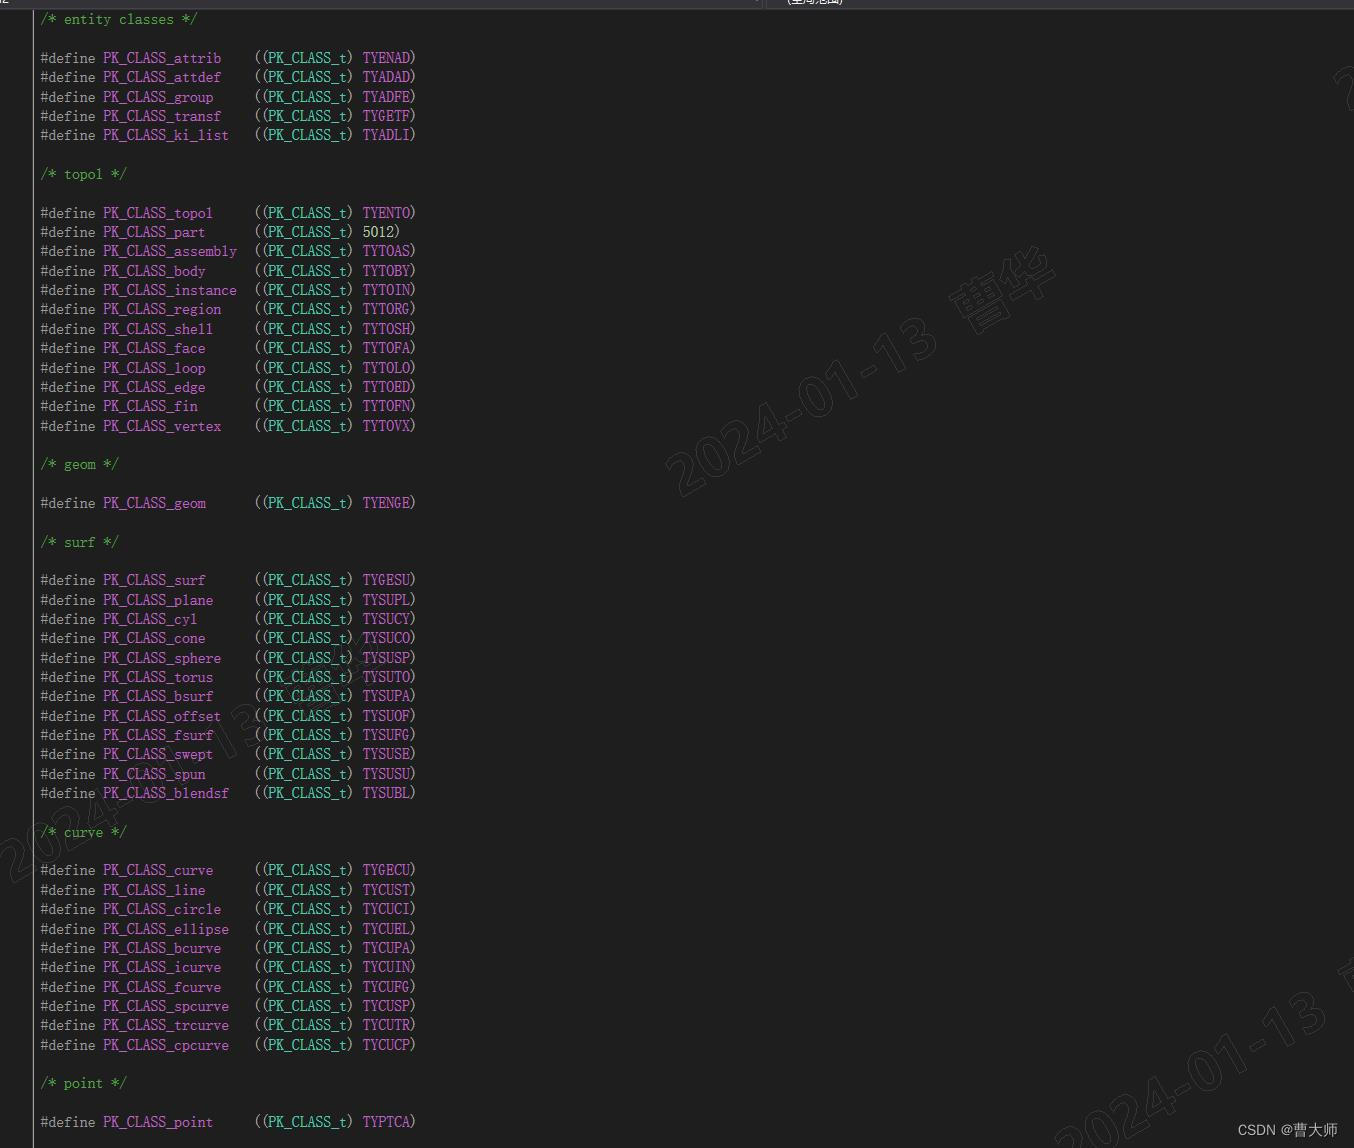The width and height of the screenshot is (1354, 1148).
Task: Click the "/* entity classes */" comment
Action: (119, 19)
